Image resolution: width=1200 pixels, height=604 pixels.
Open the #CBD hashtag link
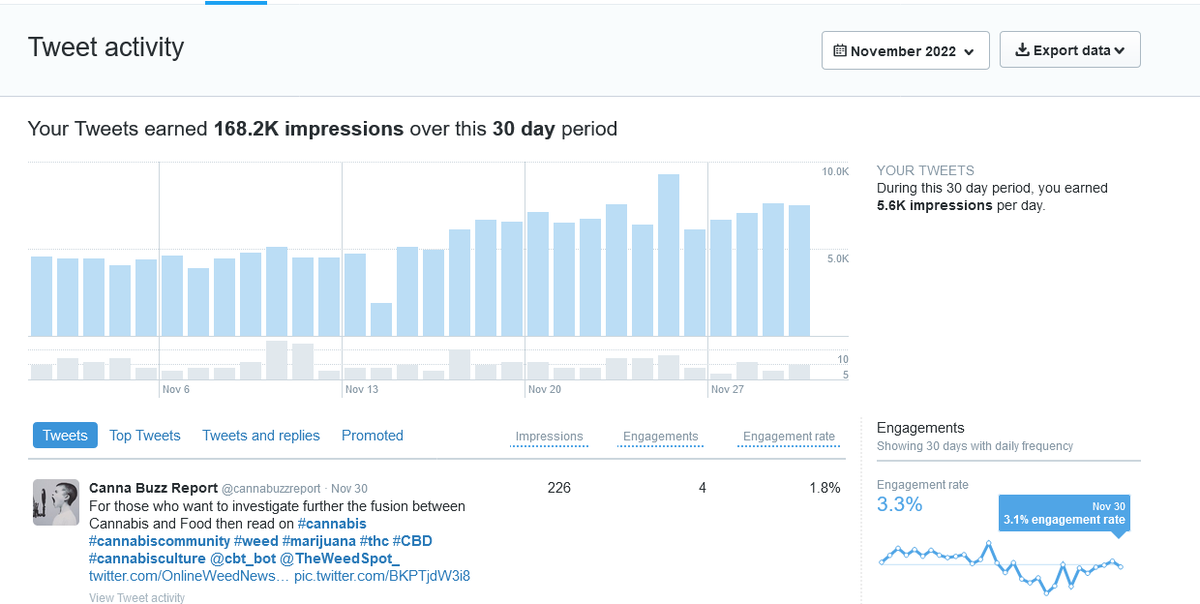pos(412,541)
